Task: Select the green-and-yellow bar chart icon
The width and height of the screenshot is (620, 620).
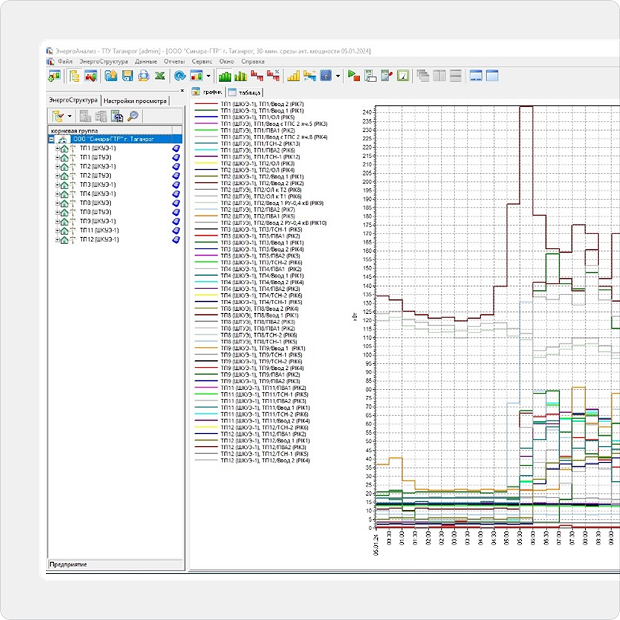Action: click(x=240, y=76)
